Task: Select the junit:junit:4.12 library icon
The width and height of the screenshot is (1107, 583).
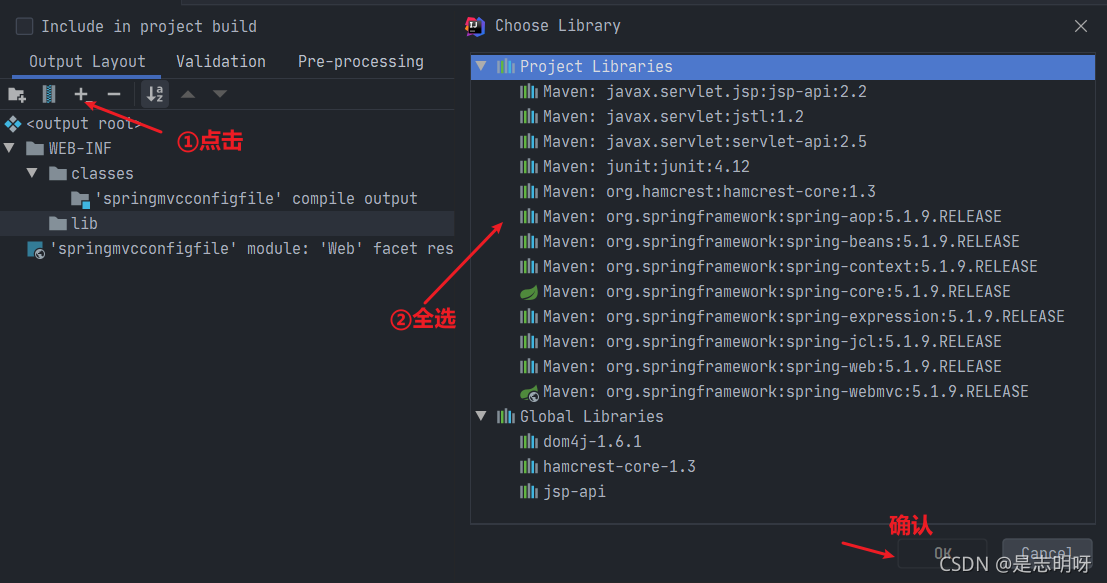Action: (529, 166)
